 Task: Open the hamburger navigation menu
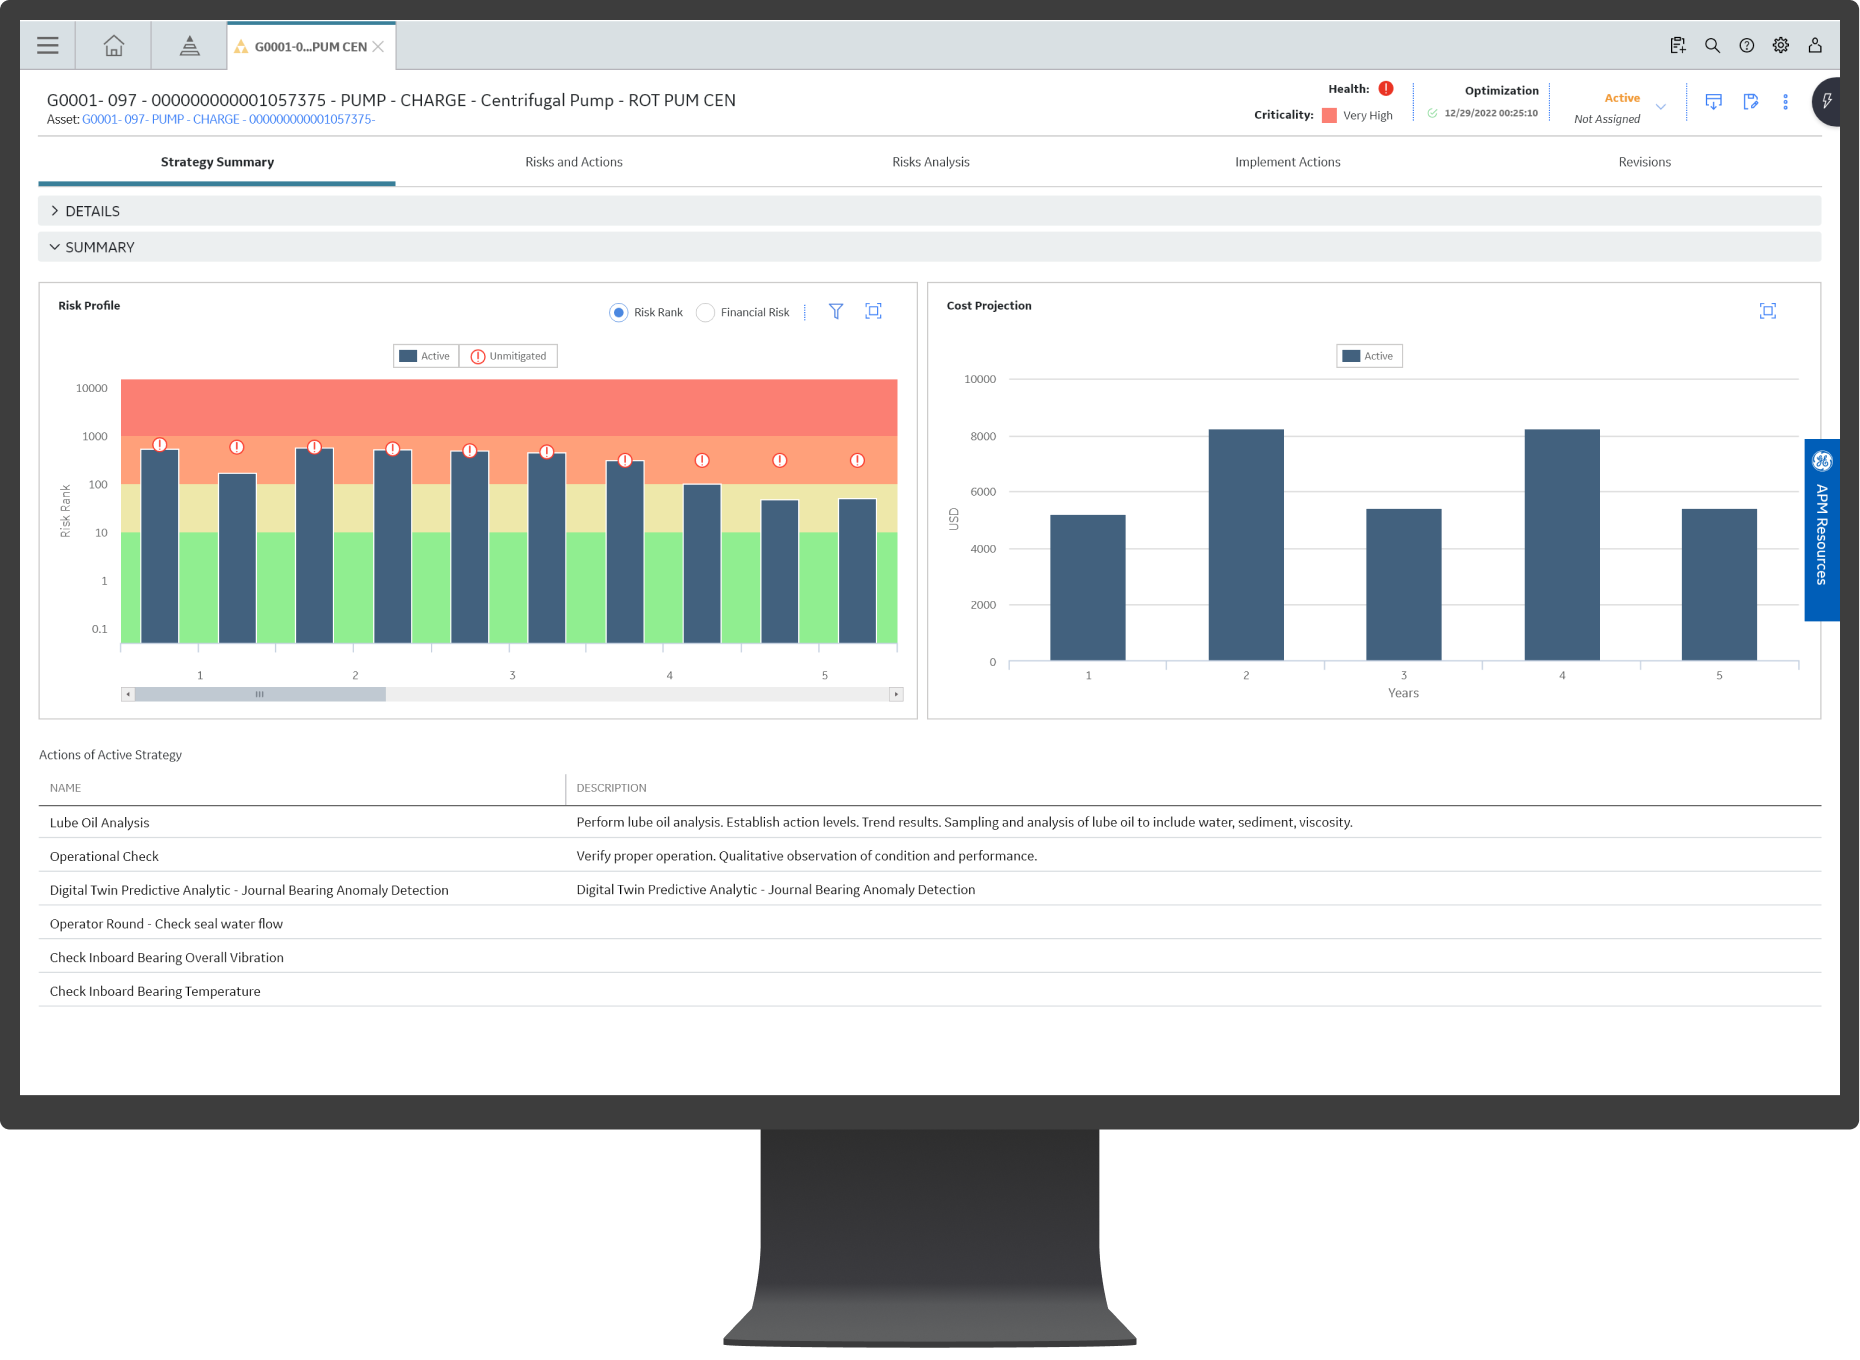pyautogui.click(x=47, y=46)
